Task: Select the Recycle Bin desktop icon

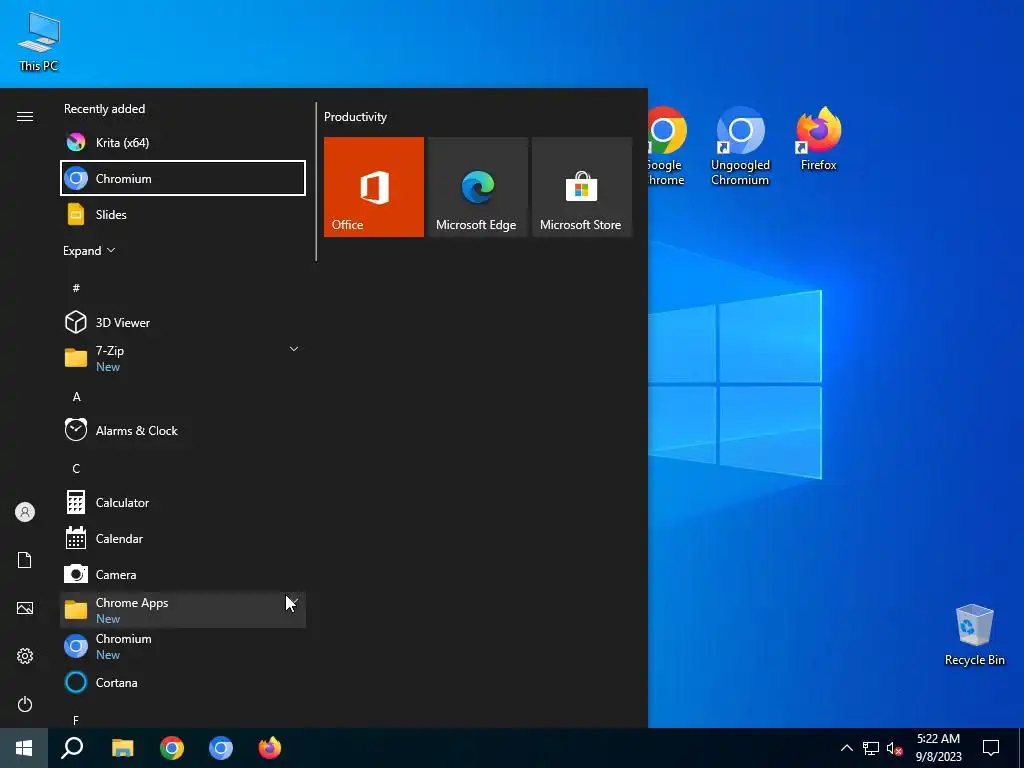Action: (974, 634)
